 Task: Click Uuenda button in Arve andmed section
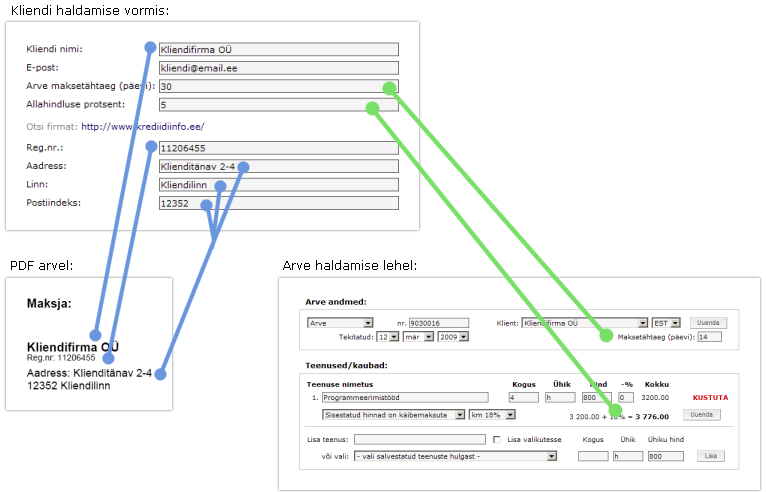click(x=708, y=323)
